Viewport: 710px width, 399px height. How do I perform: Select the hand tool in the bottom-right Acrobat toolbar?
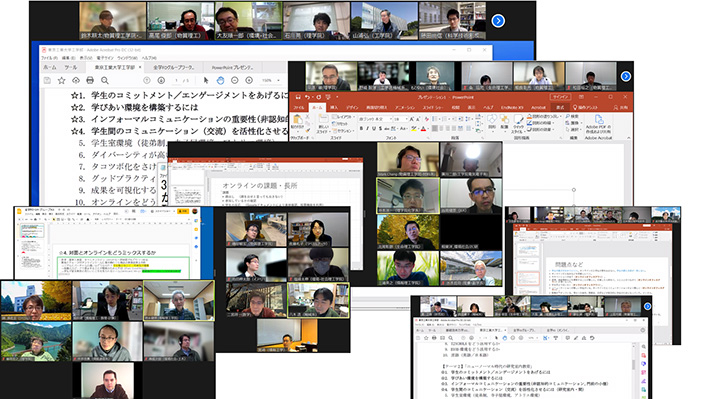pyautogui.click(x=504, y=338)
